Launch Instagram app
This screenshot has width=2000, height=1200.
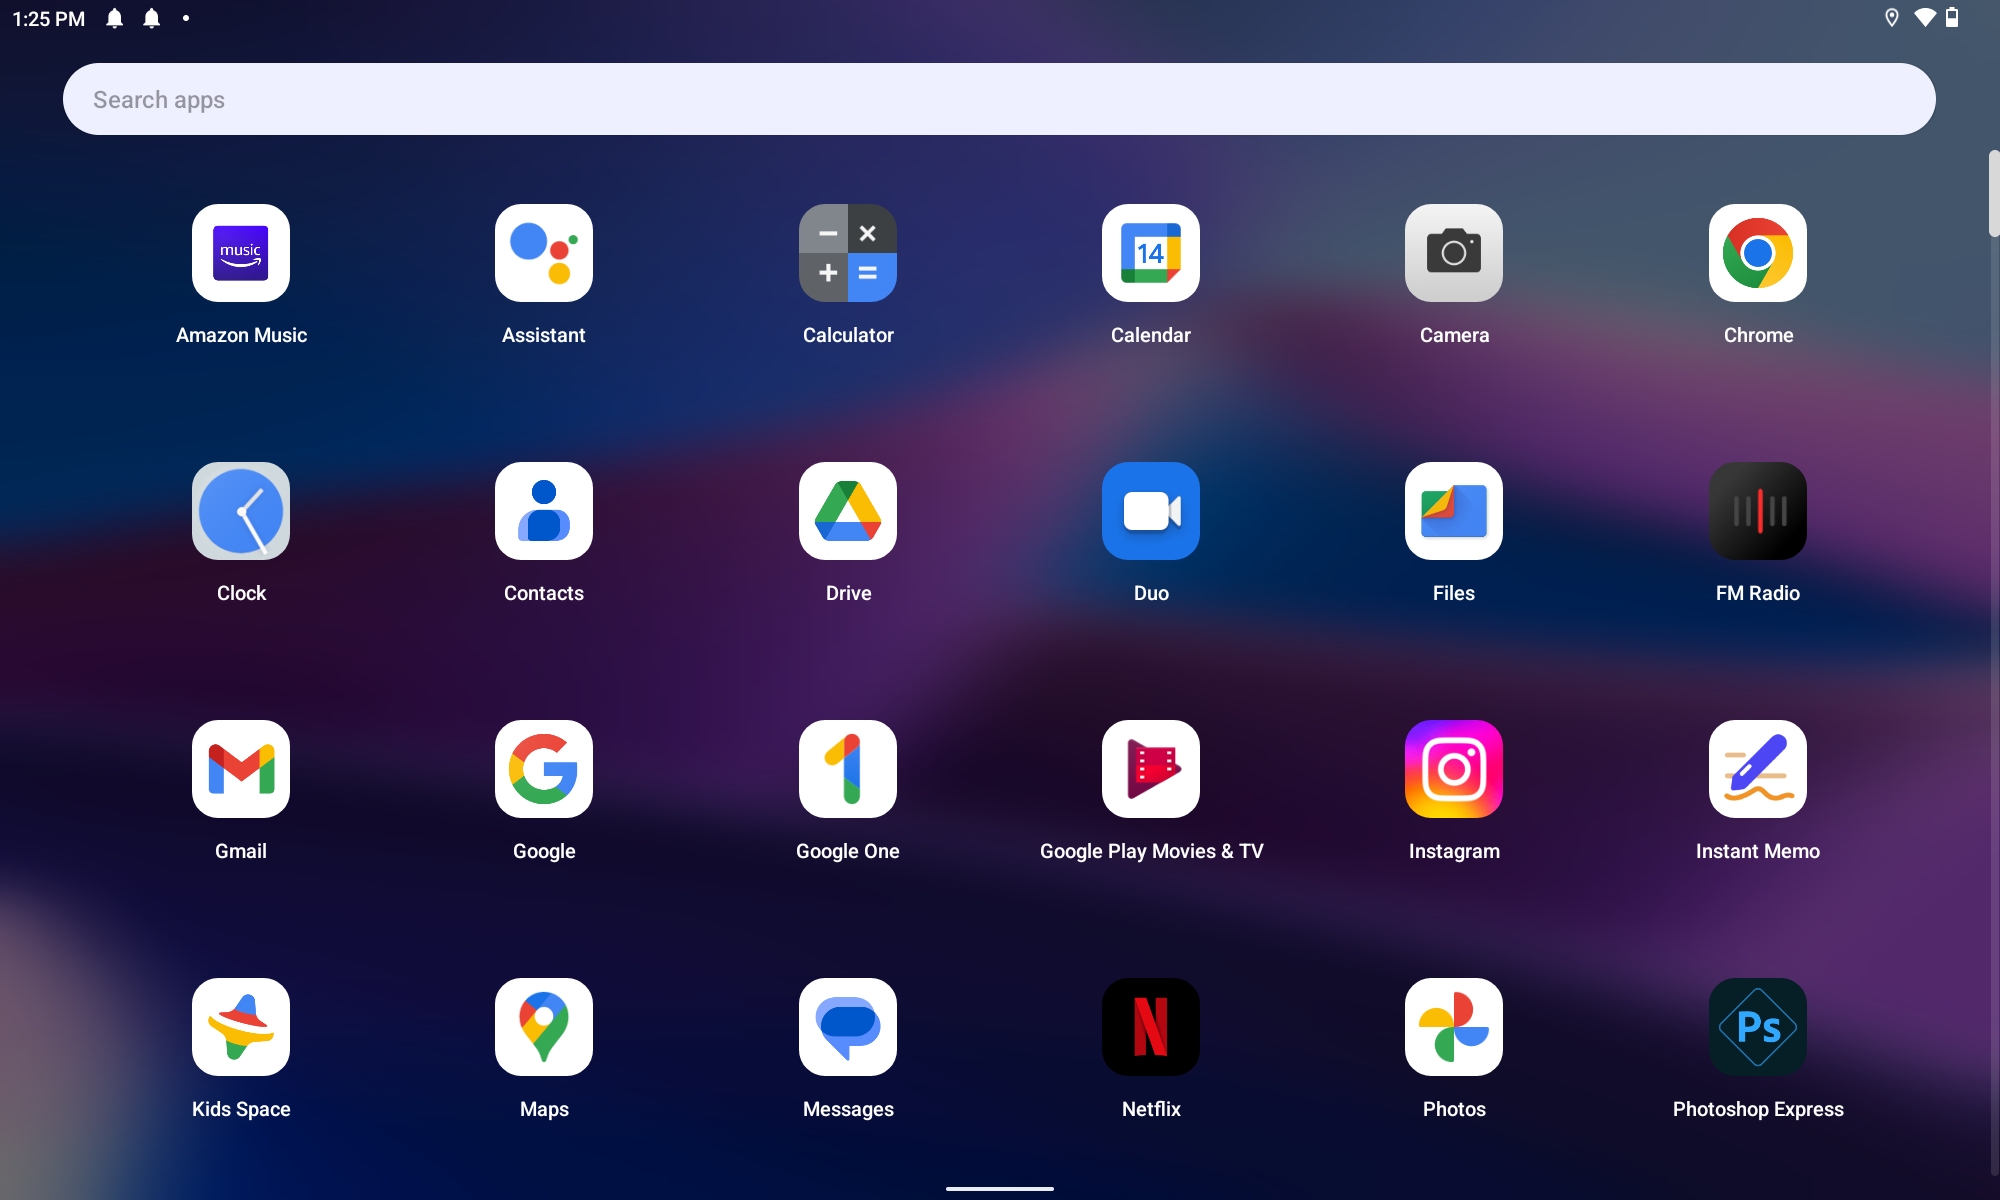pos(1453,769)
